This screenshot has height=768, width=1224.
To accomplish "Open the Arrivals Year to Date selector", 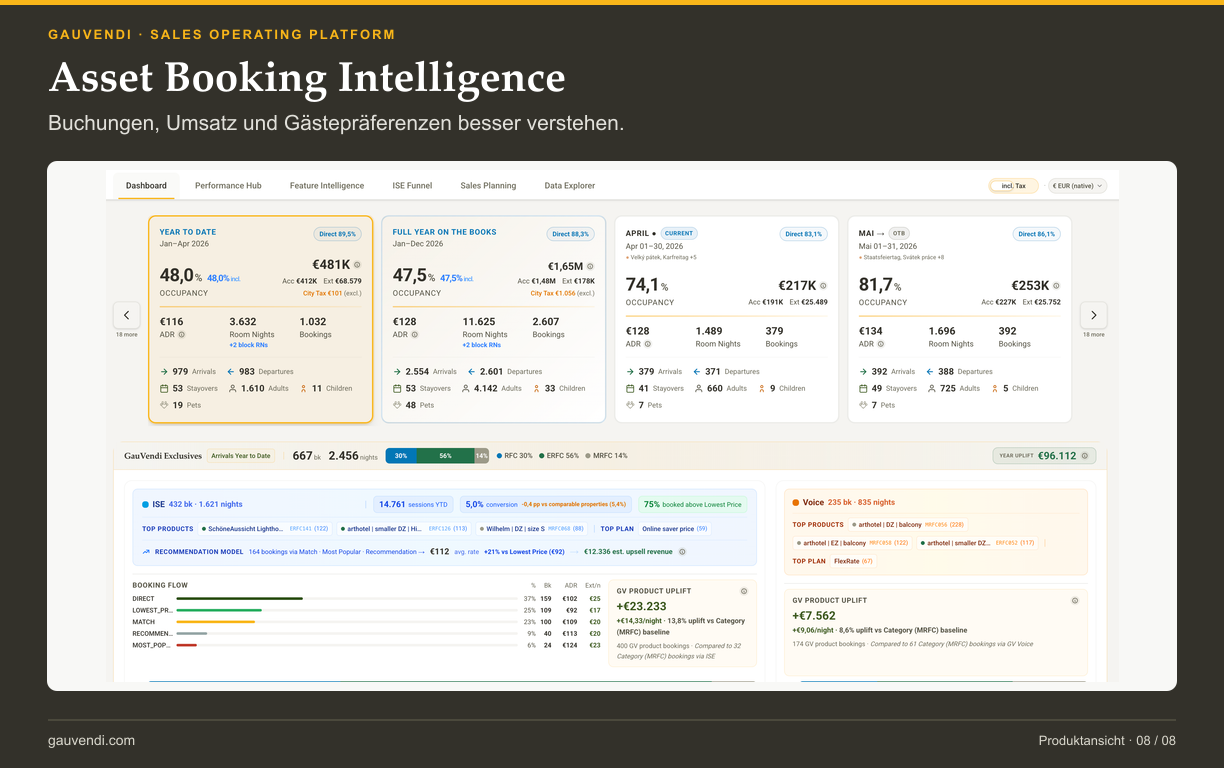I will [240, 456].
